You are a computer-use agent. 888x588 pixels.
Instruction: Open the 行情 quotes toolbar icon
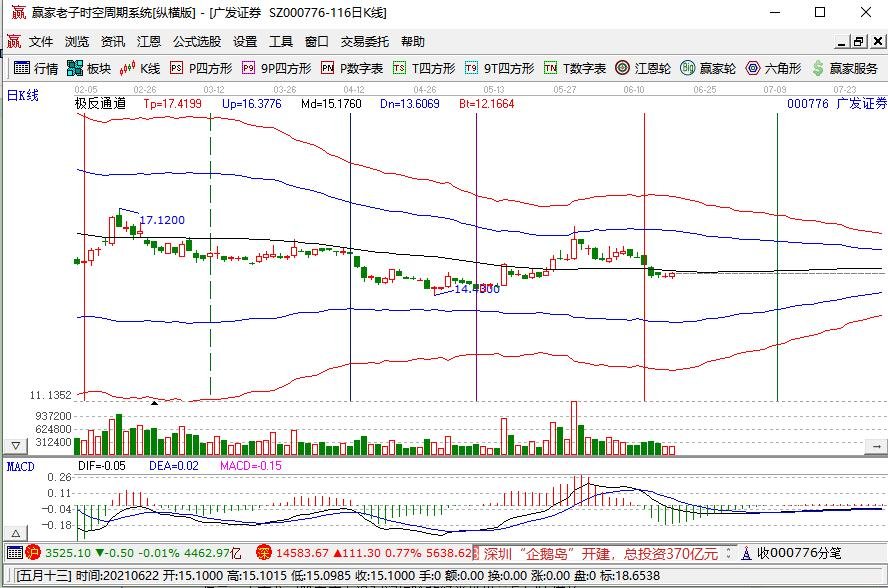pyautogui.click(x=36, y=69)
